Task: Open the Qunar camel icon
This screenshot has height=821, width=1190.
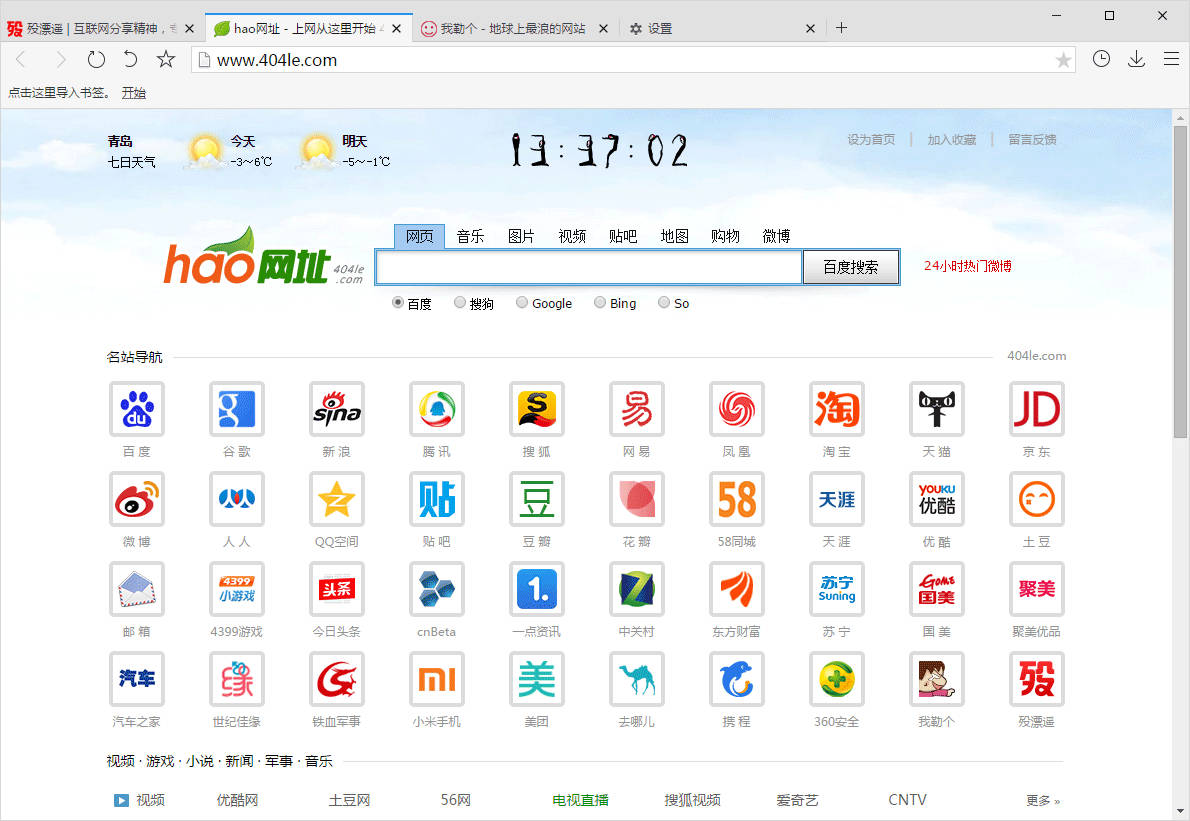Action: [x=637, y=679]
